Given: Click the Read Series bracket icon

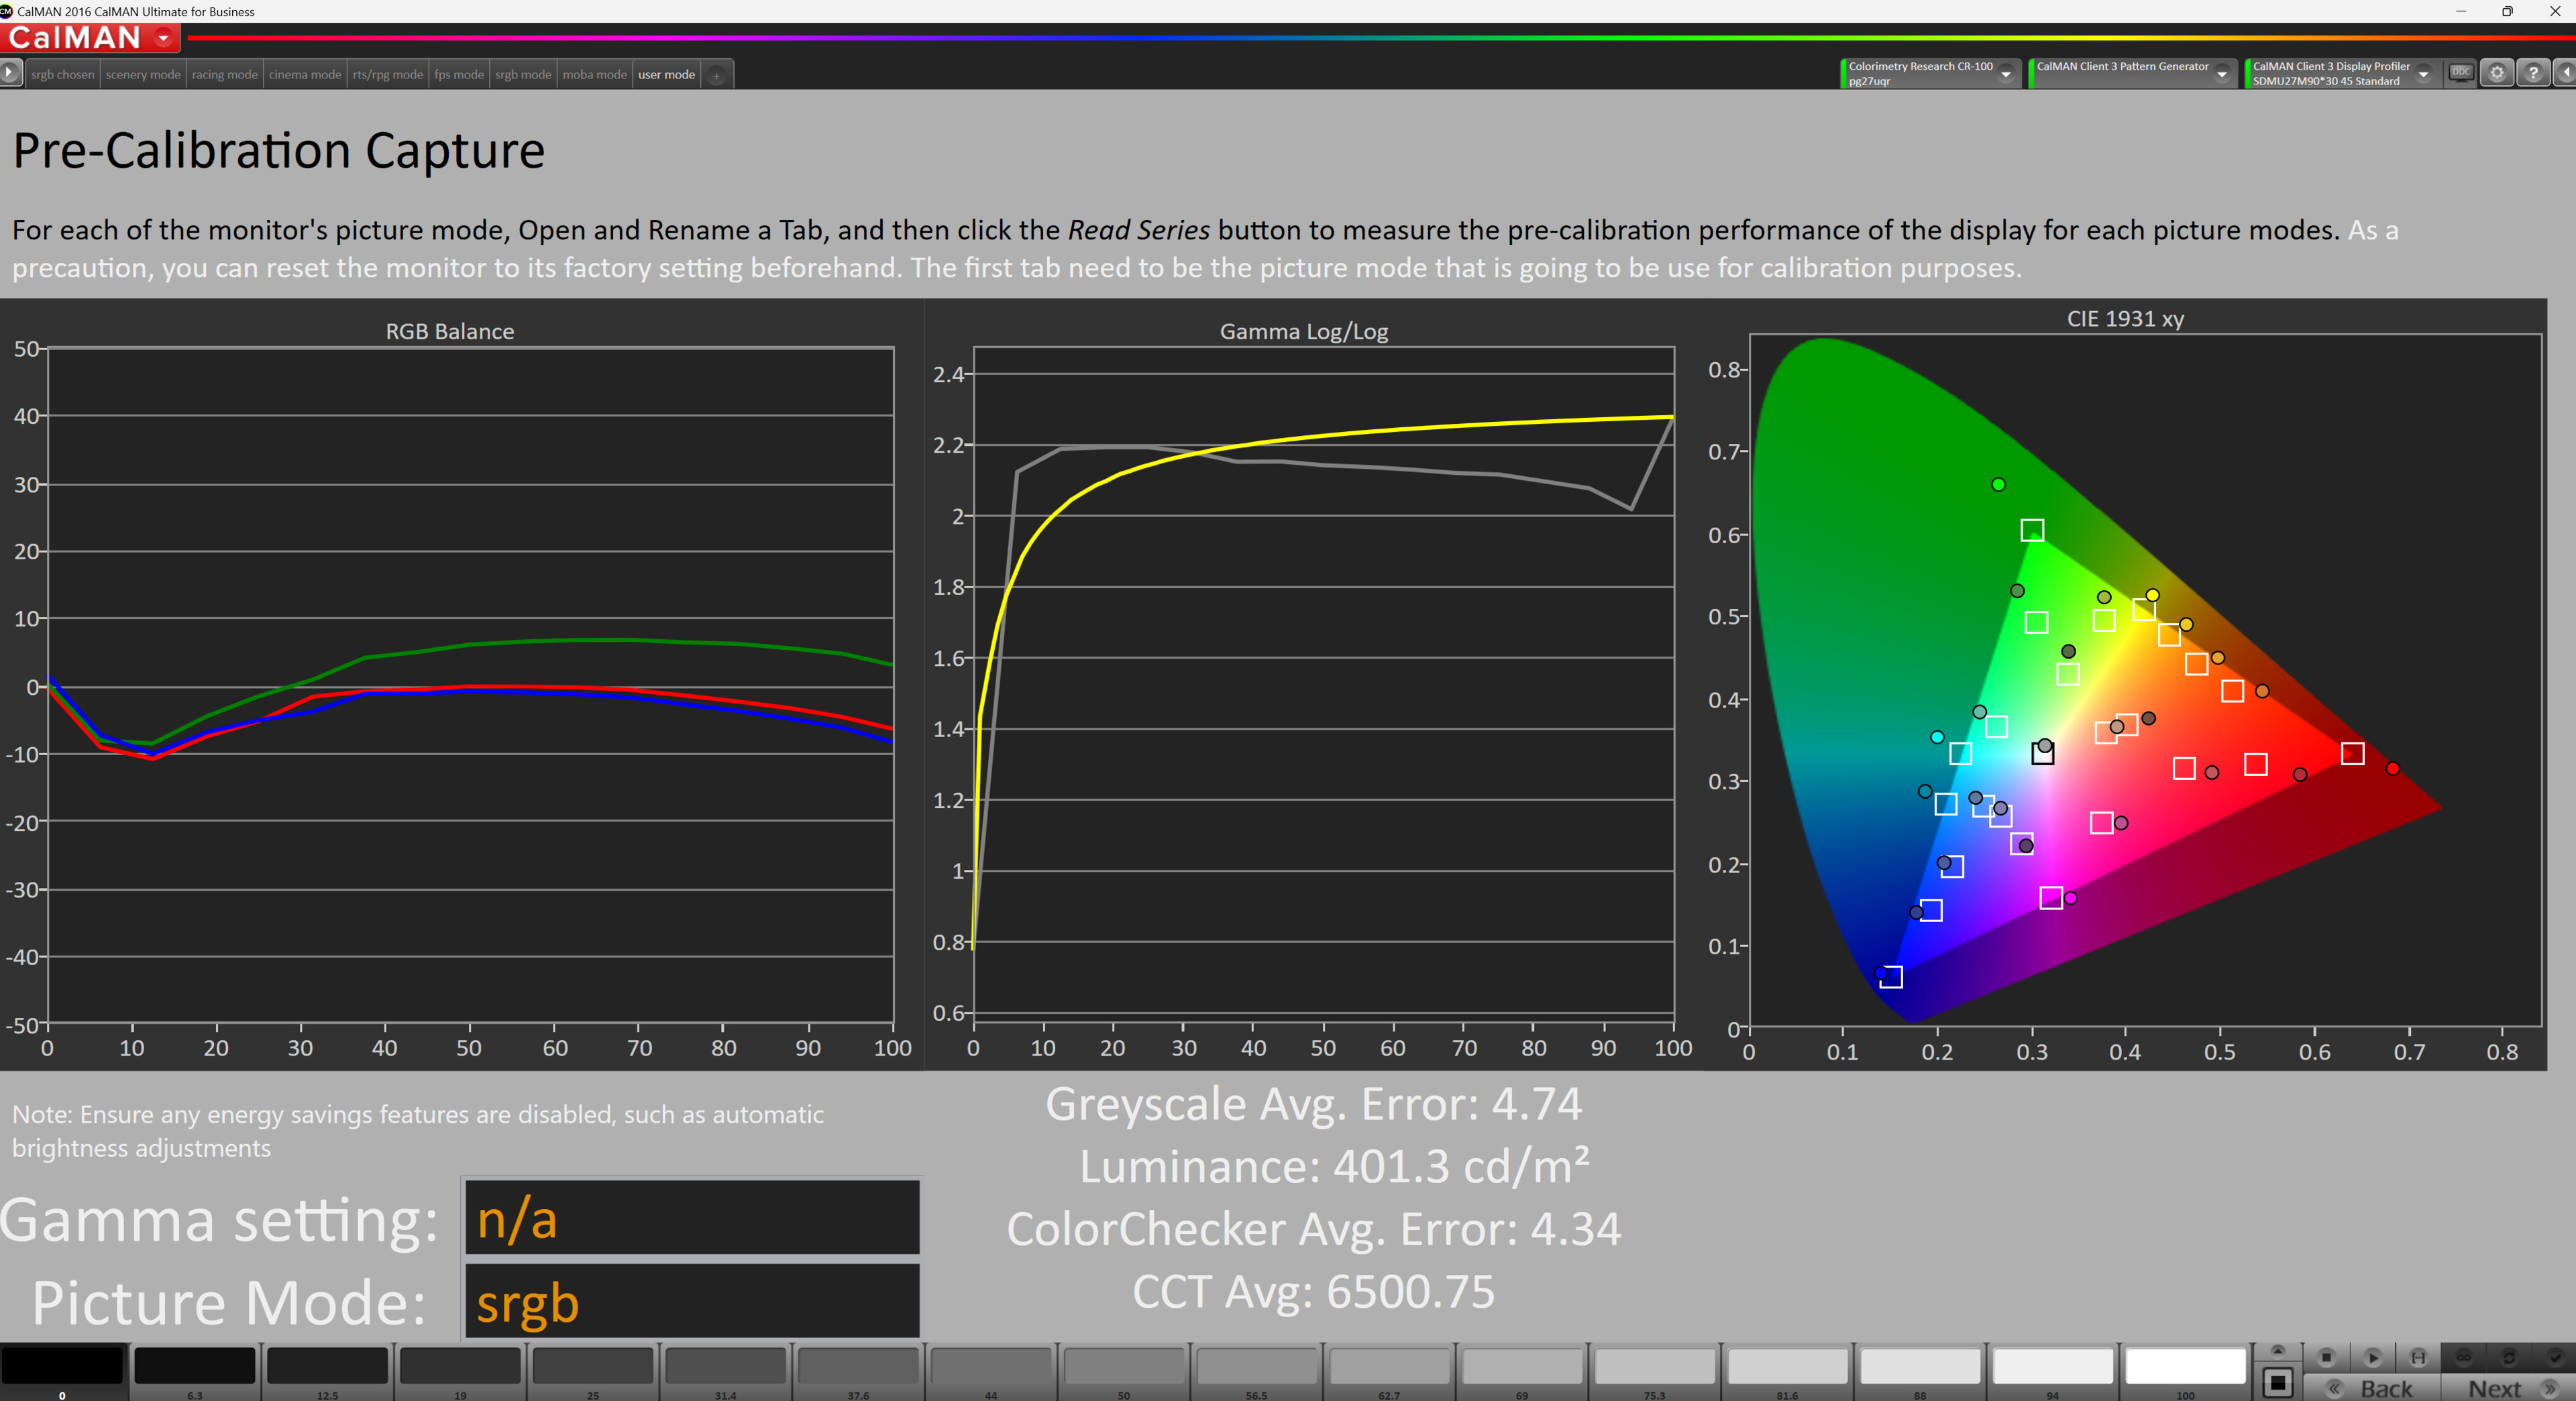Looking at the screenshot, I should 2418,1357.
